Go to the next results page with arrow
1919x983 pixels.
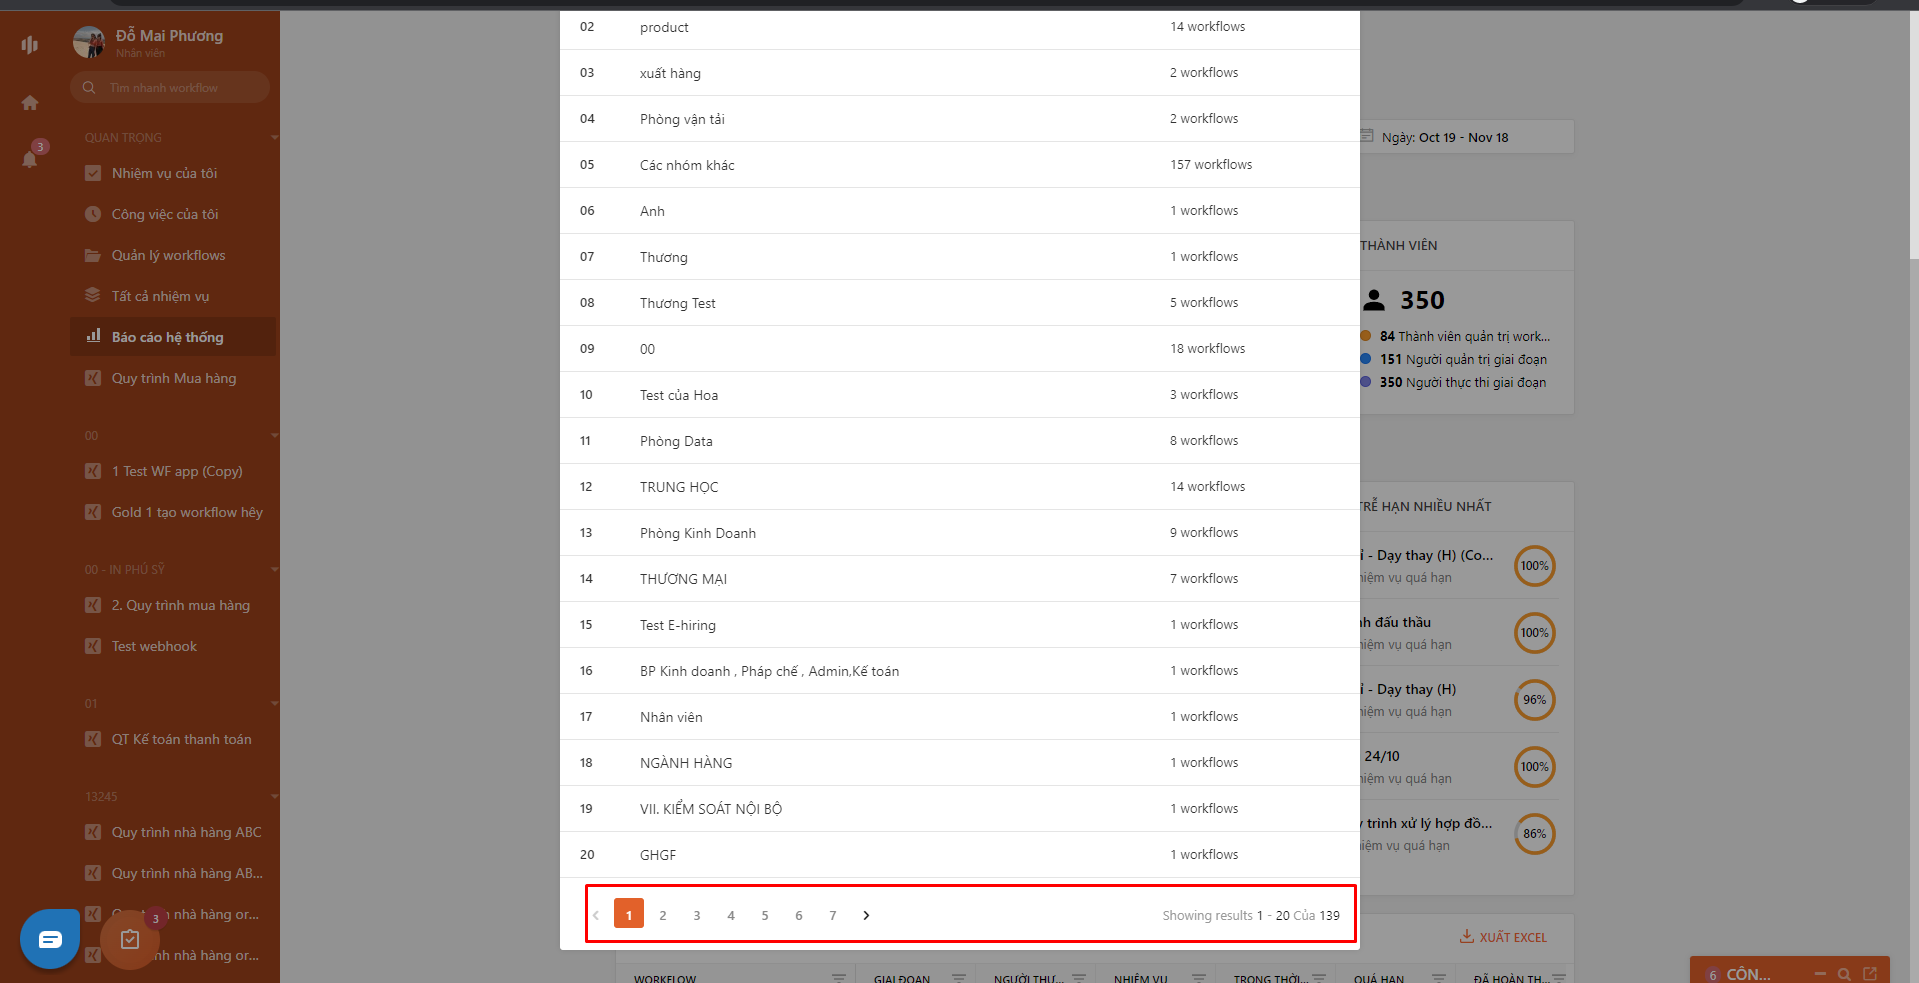pyautogui.click(x=866, y=915)
